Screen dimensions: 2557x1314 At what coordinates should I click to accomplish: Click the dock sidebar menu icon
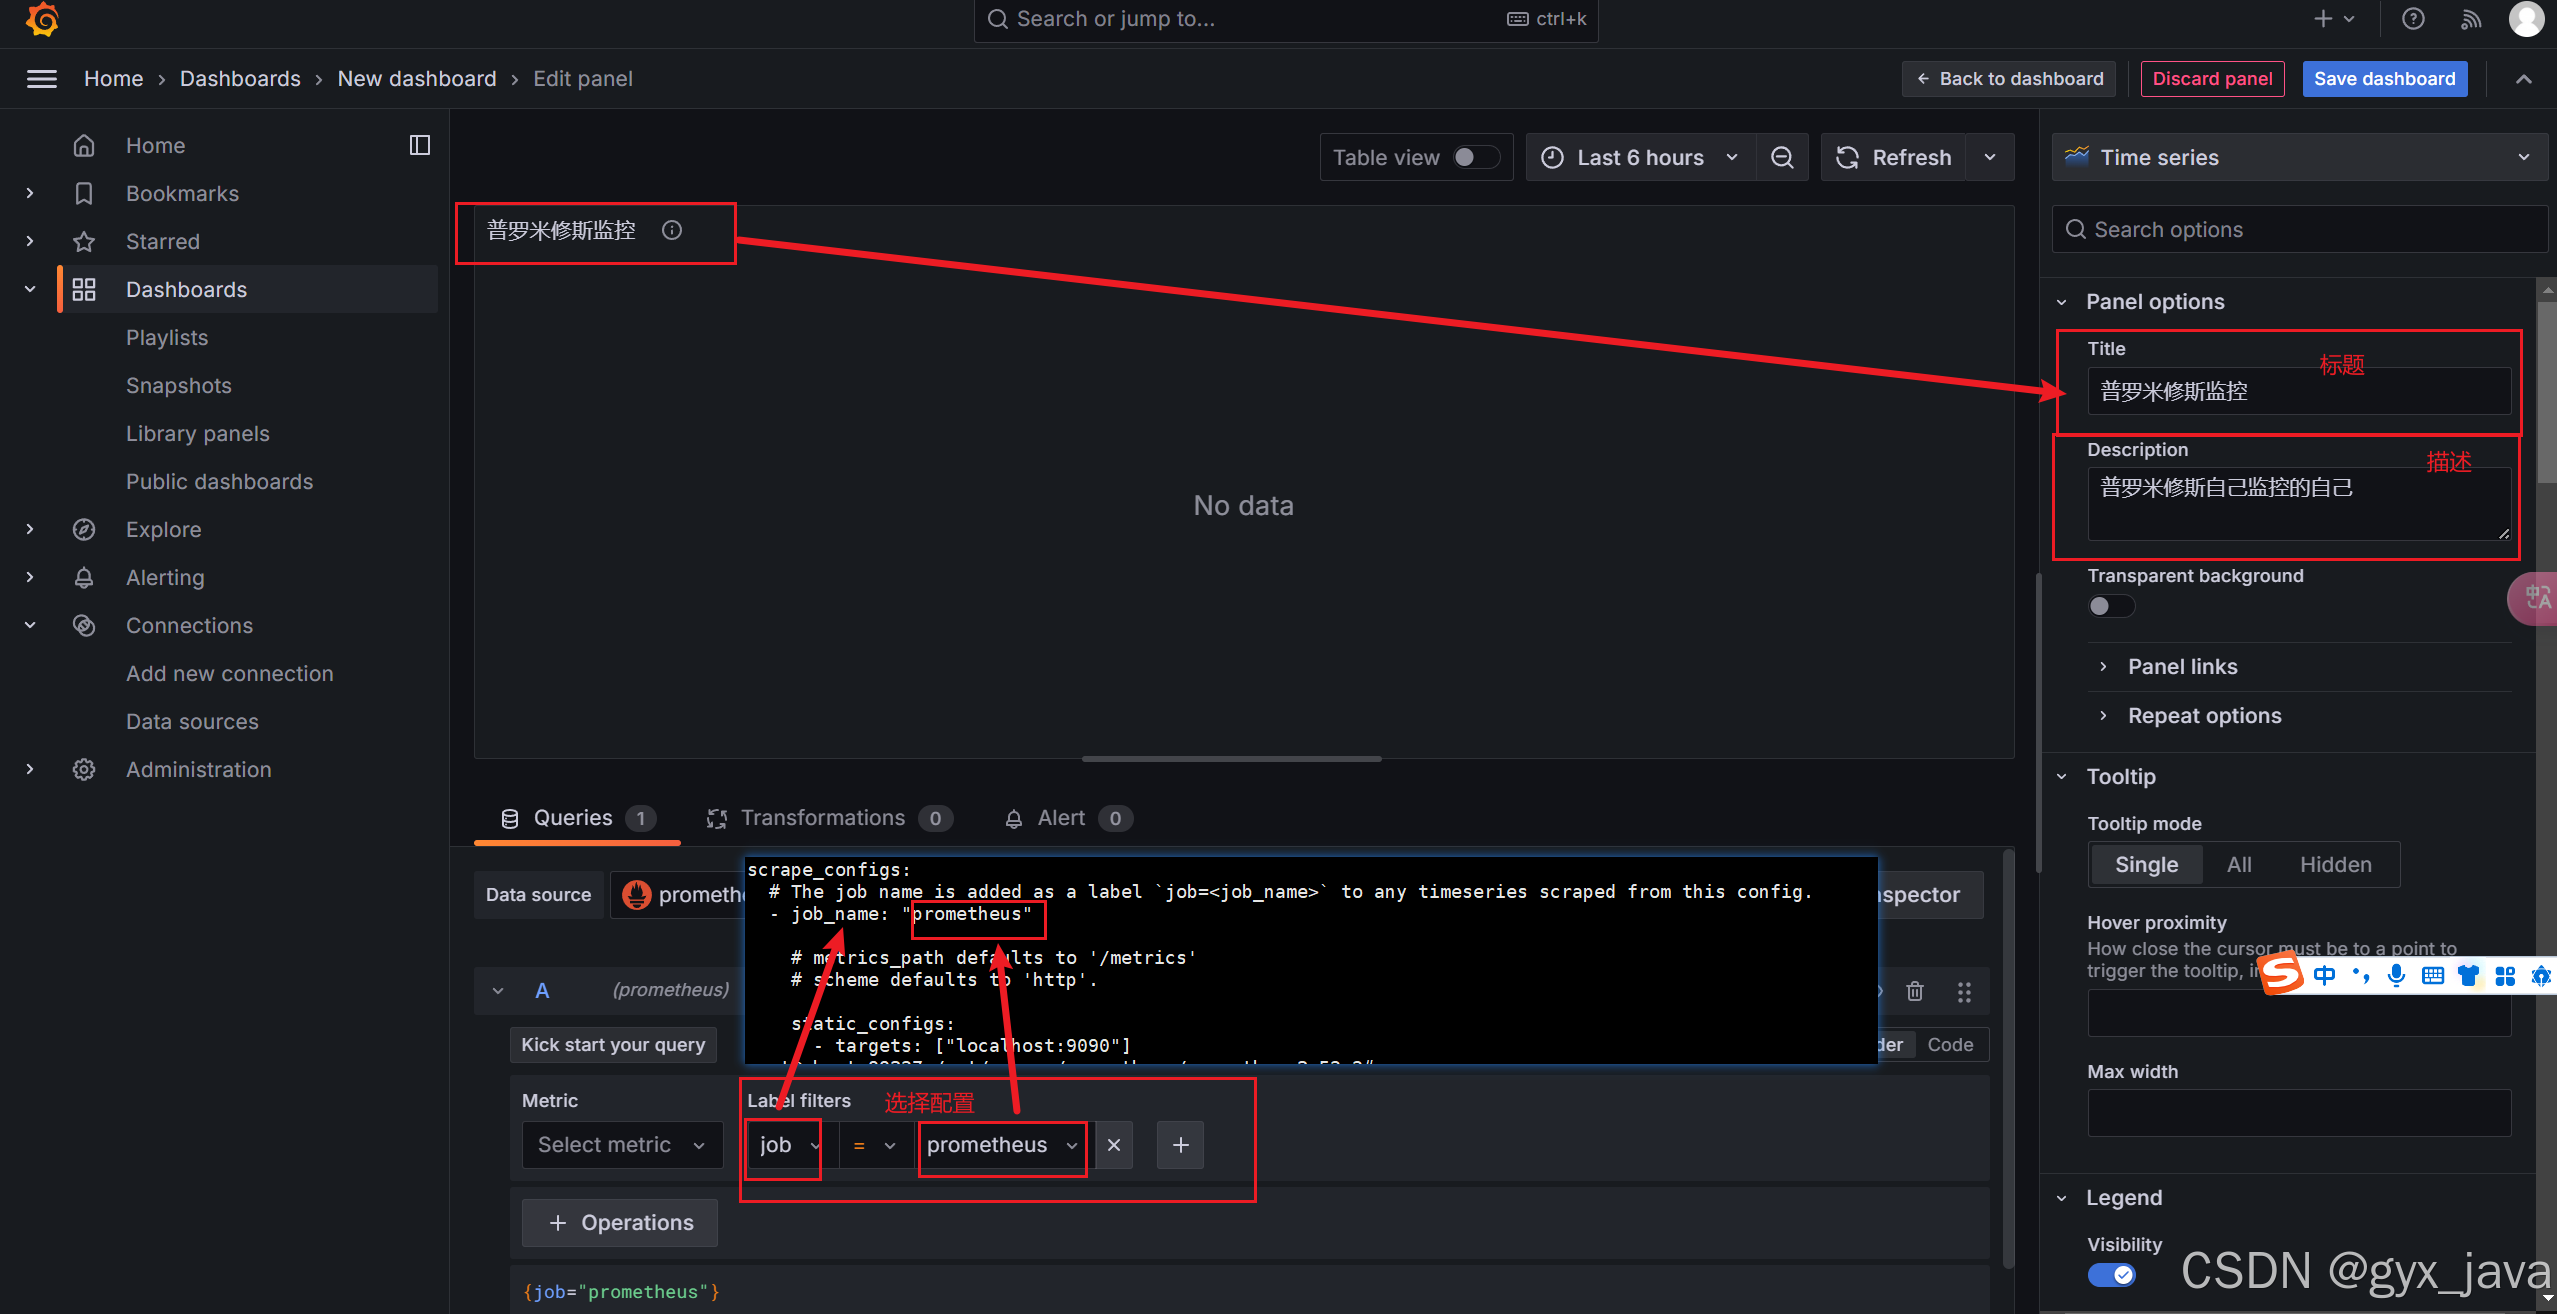420,145
